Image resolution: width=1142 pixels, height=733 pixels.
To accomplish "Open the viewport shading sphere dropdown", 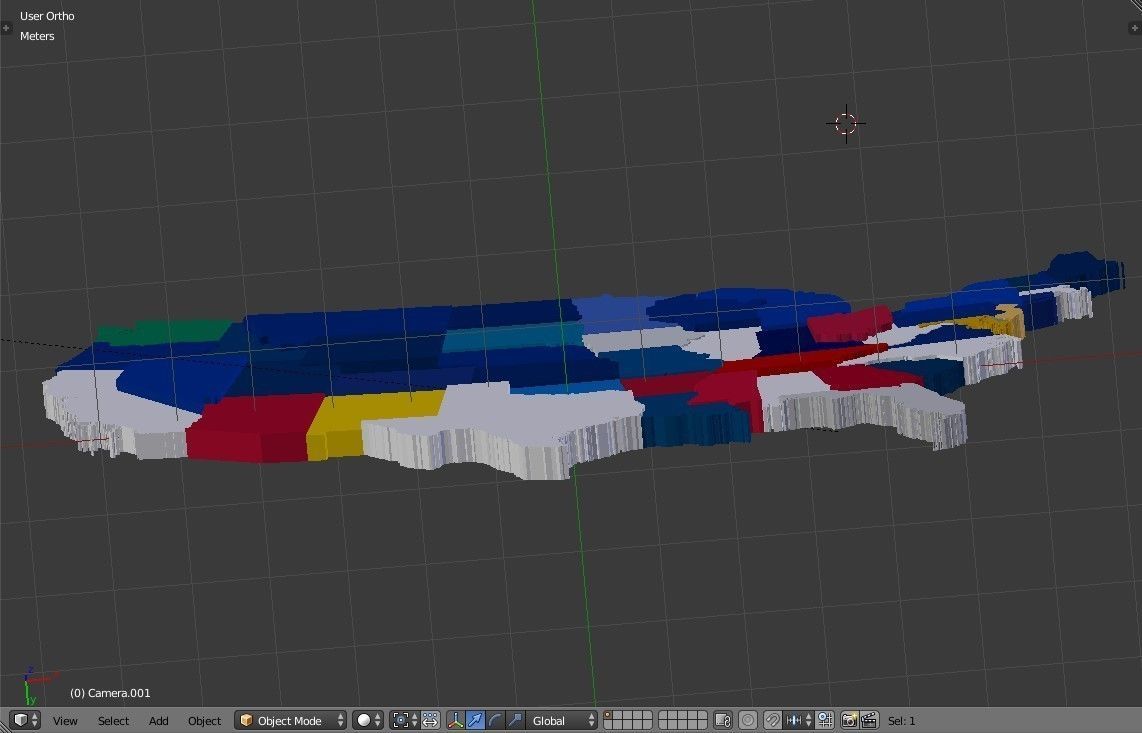I will pyautogui.click(x=367, y=721).
